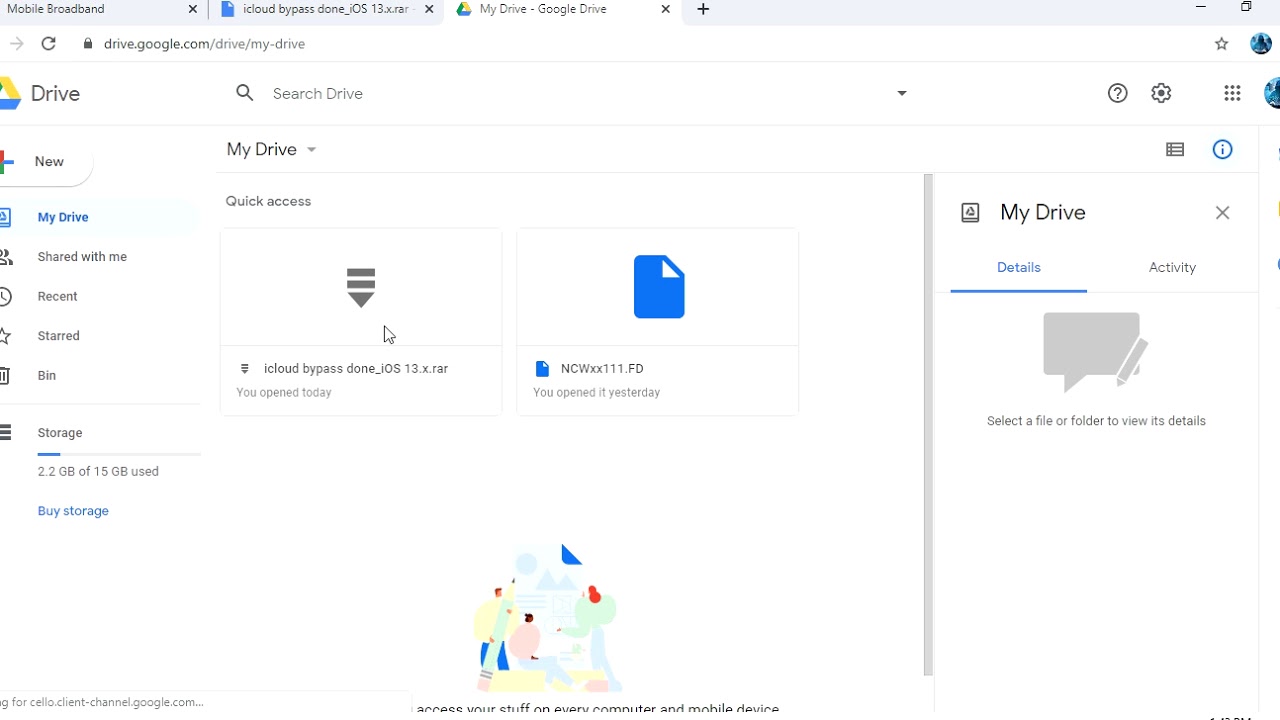Click the Google Drive logo
Image resolution: width=1280 pixels, height=720 pixels.
click(10, 93)
